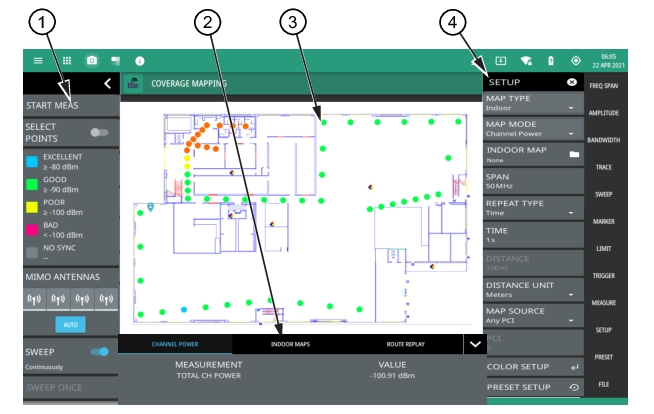Click the info icon in top bar
Image resolution: width=654 pixels, height=414 pixels.
pyautogui.click(x=139, y=60)
